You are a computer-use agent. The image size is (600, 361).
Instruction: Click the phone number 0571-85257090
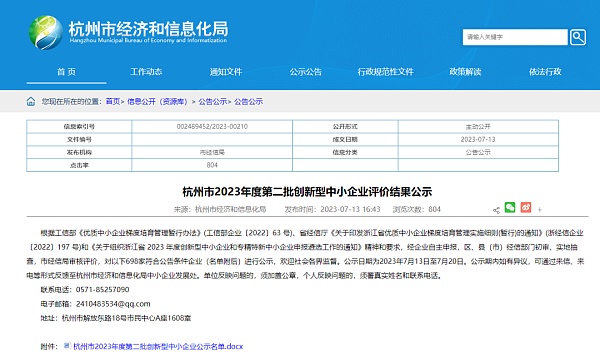click(x=103, y=289)
